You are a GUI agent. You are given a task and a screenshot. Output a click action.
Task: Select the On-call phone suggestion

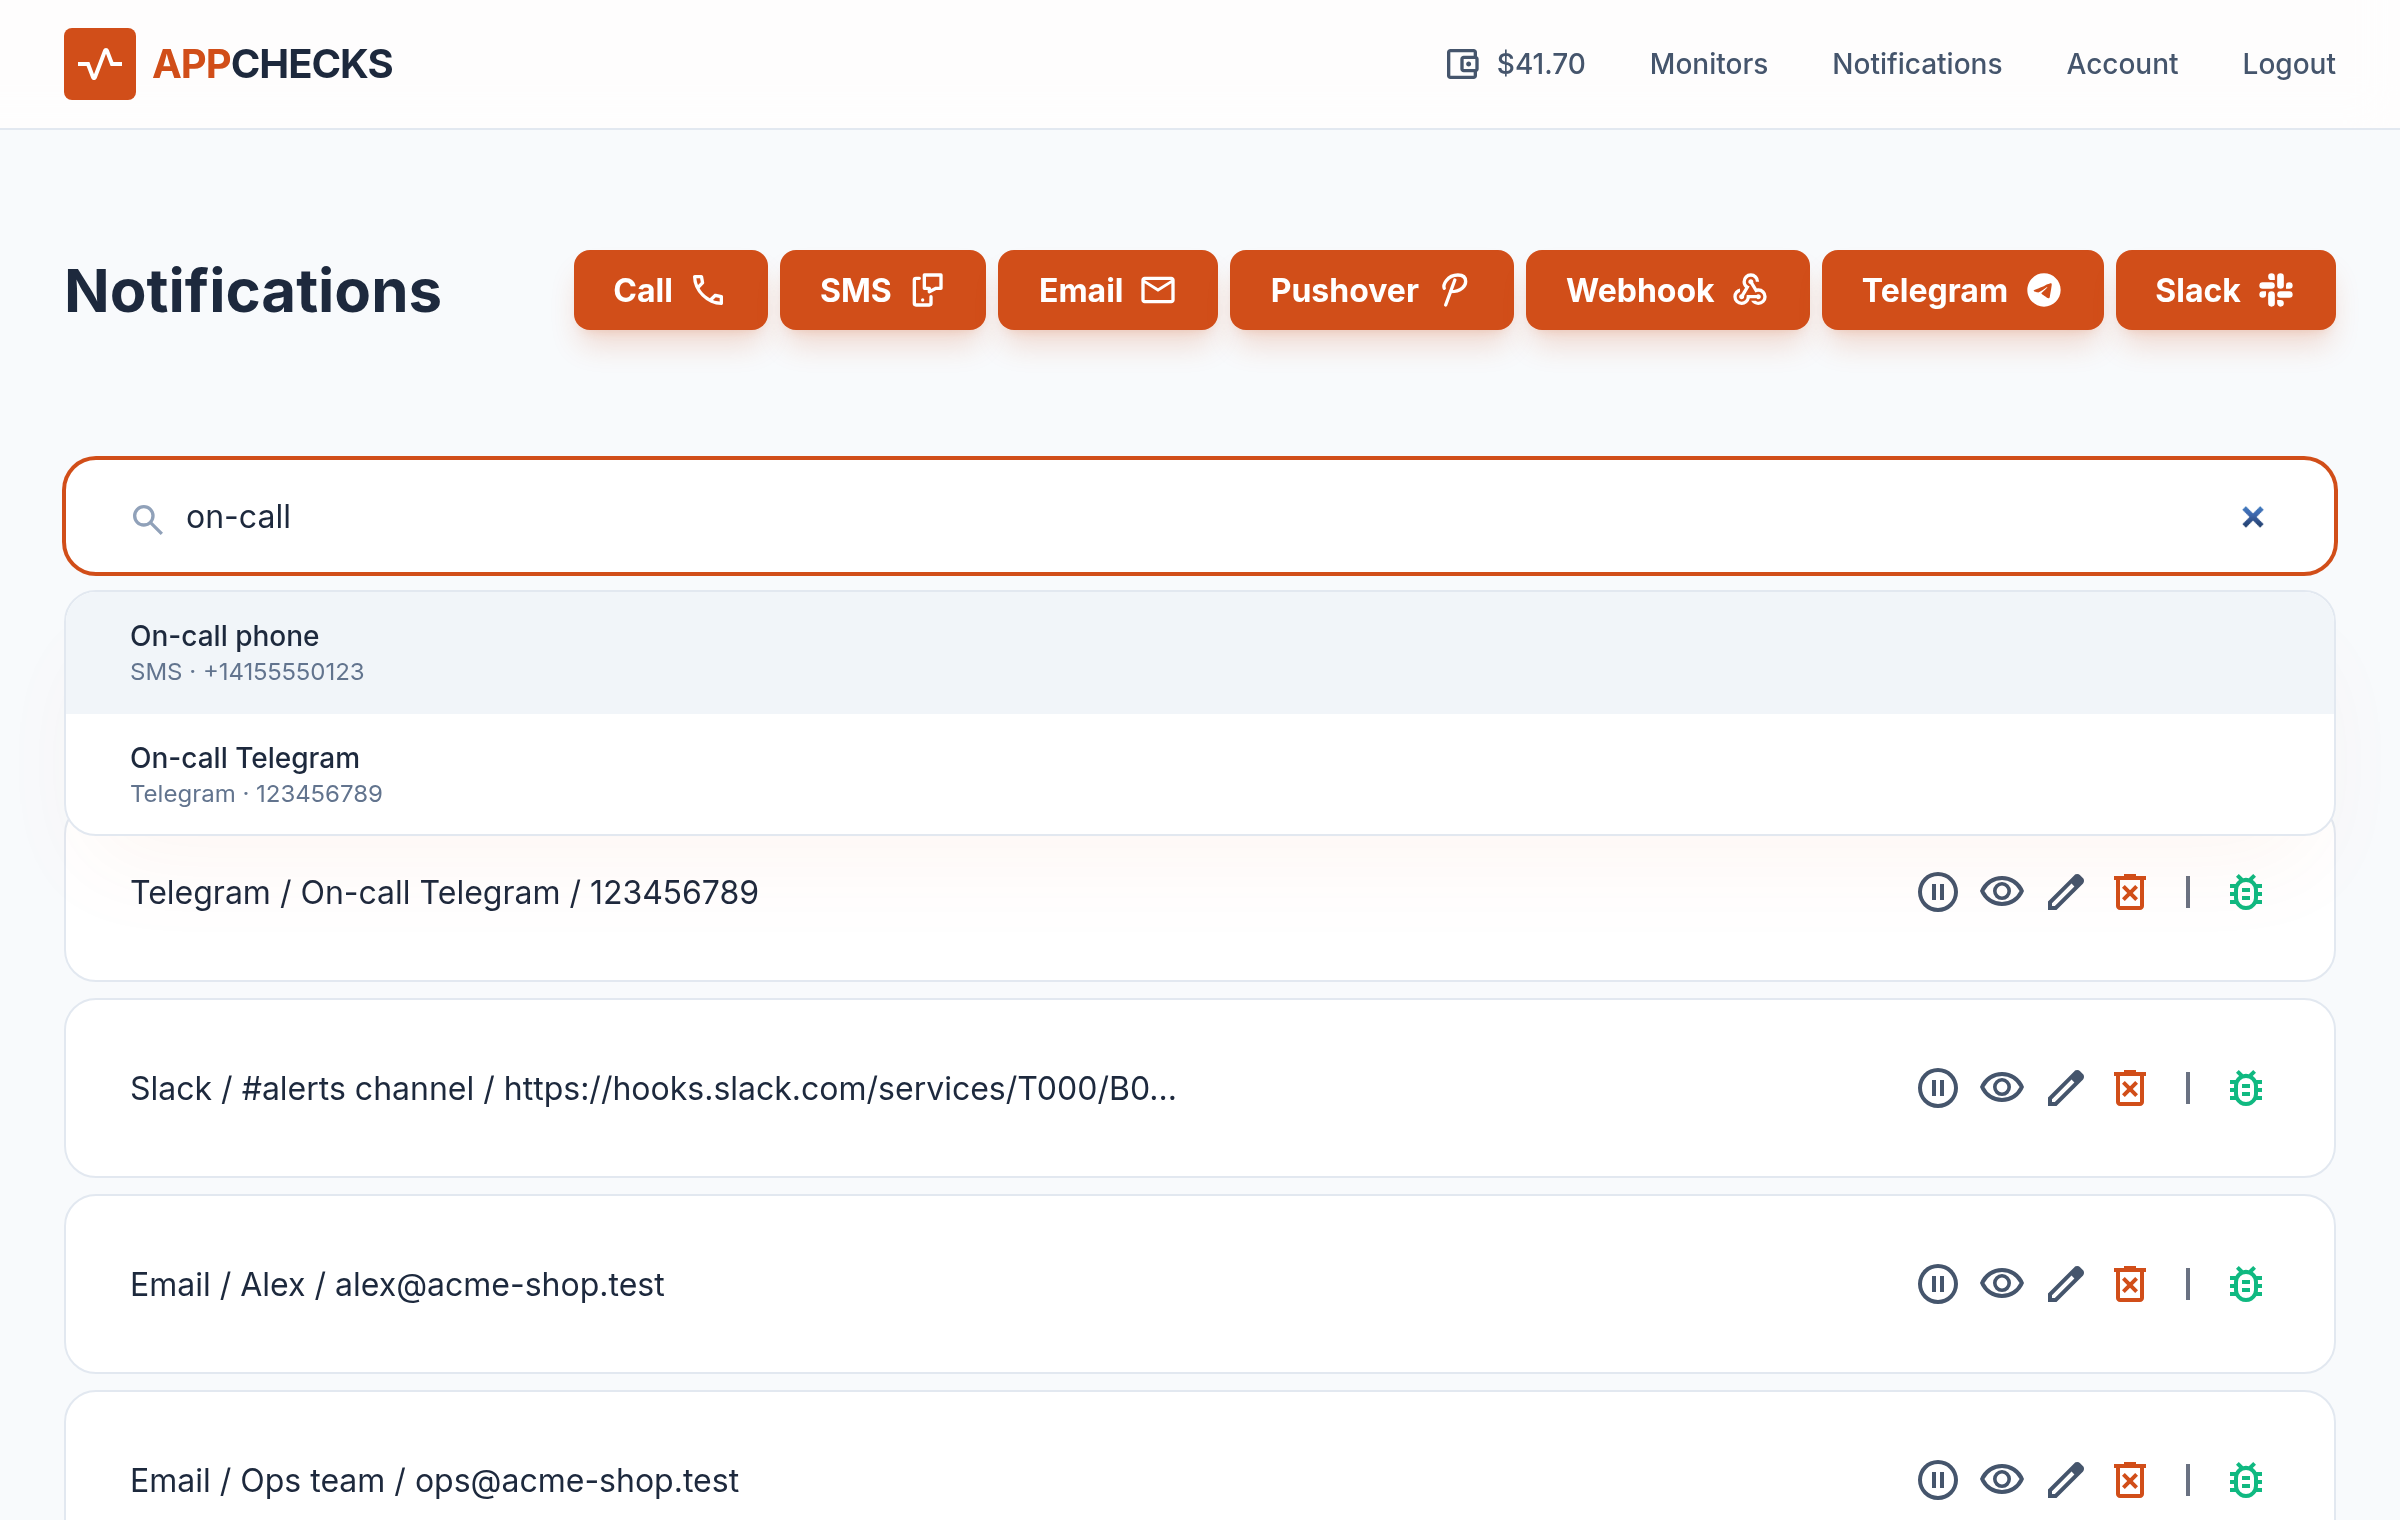point(1200,653)
